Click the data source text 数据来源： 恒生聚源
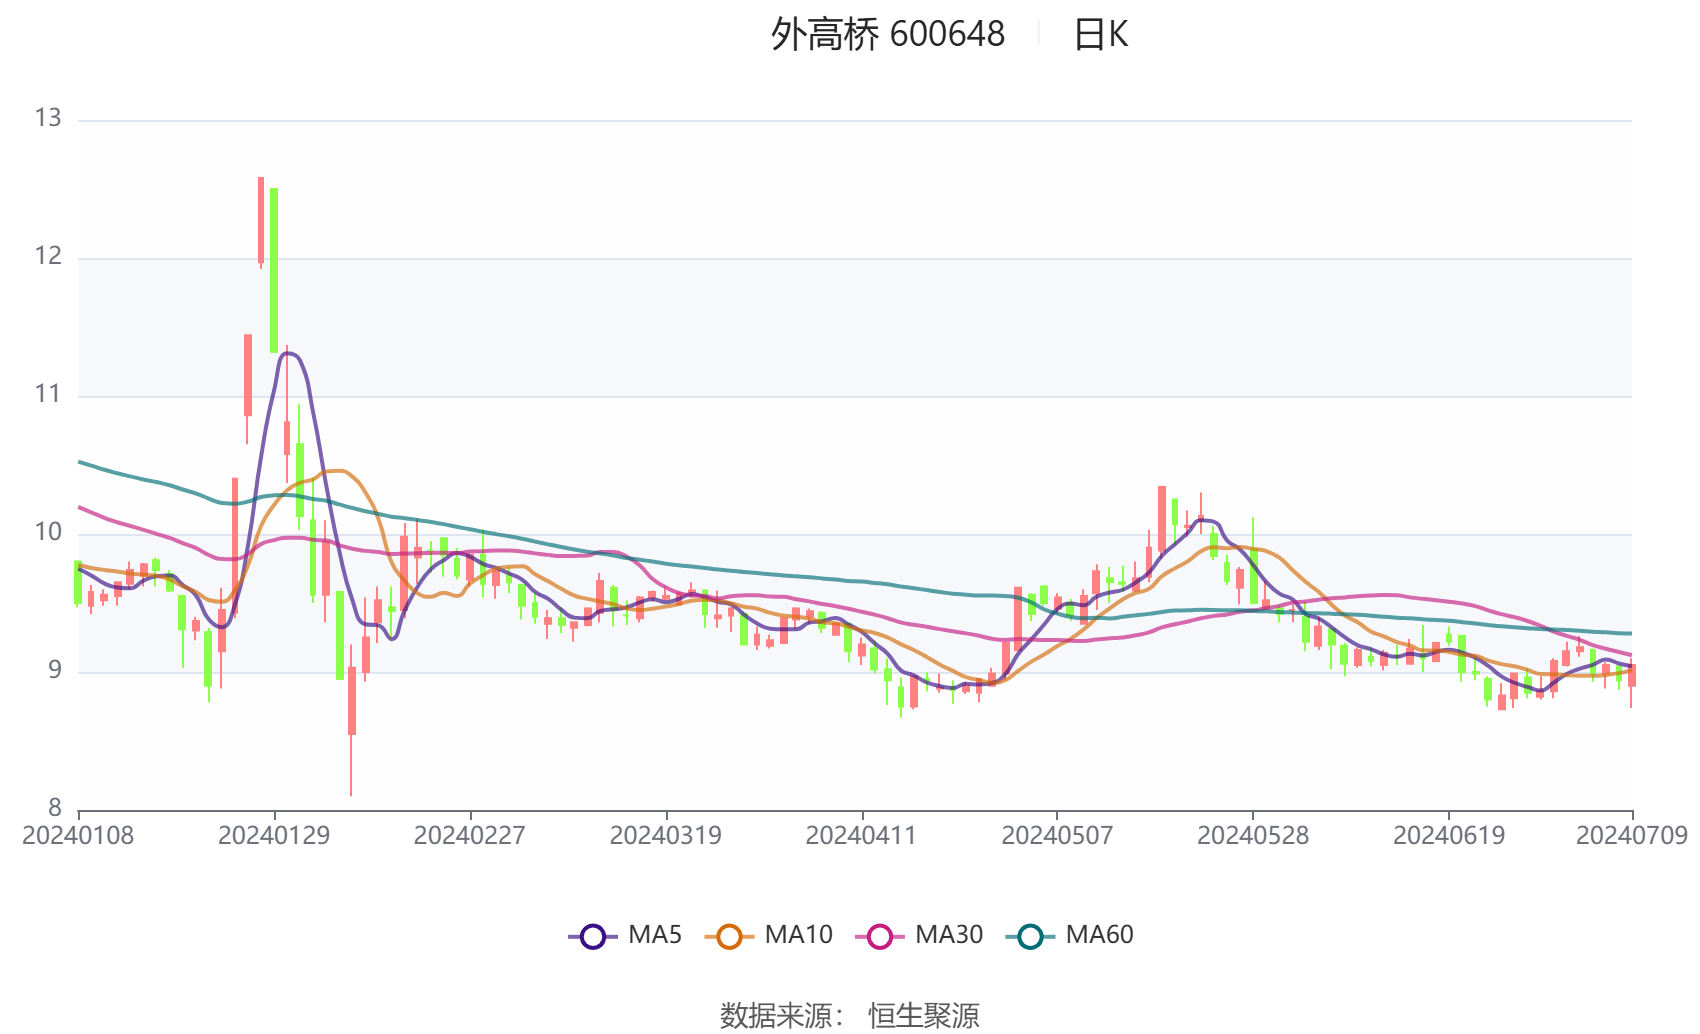 coord(850,1016)
